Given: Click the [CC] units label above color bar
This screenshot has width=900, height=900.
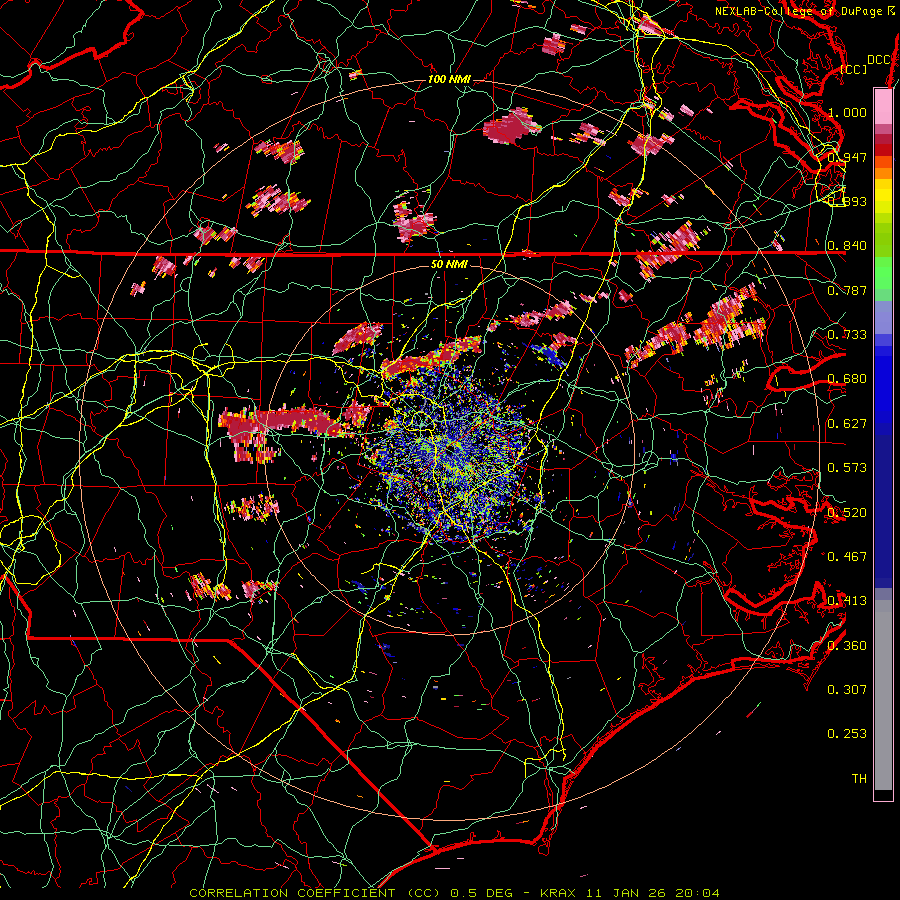Looking at the screenshot, I should coord(854,69).
